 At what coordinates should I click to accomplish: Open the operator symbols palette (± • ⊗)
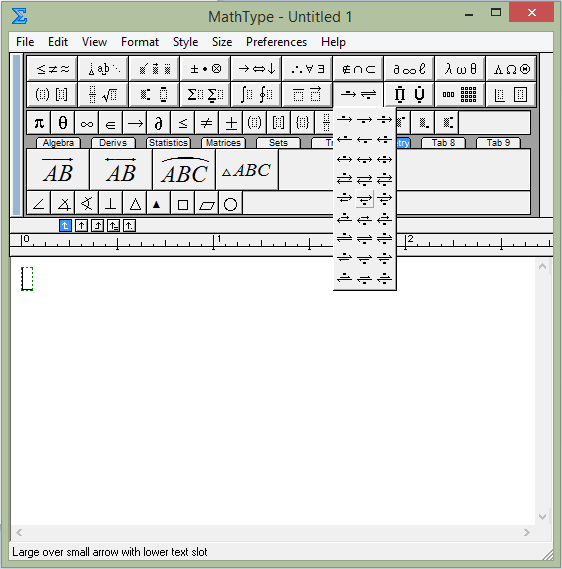click(205, 68)
